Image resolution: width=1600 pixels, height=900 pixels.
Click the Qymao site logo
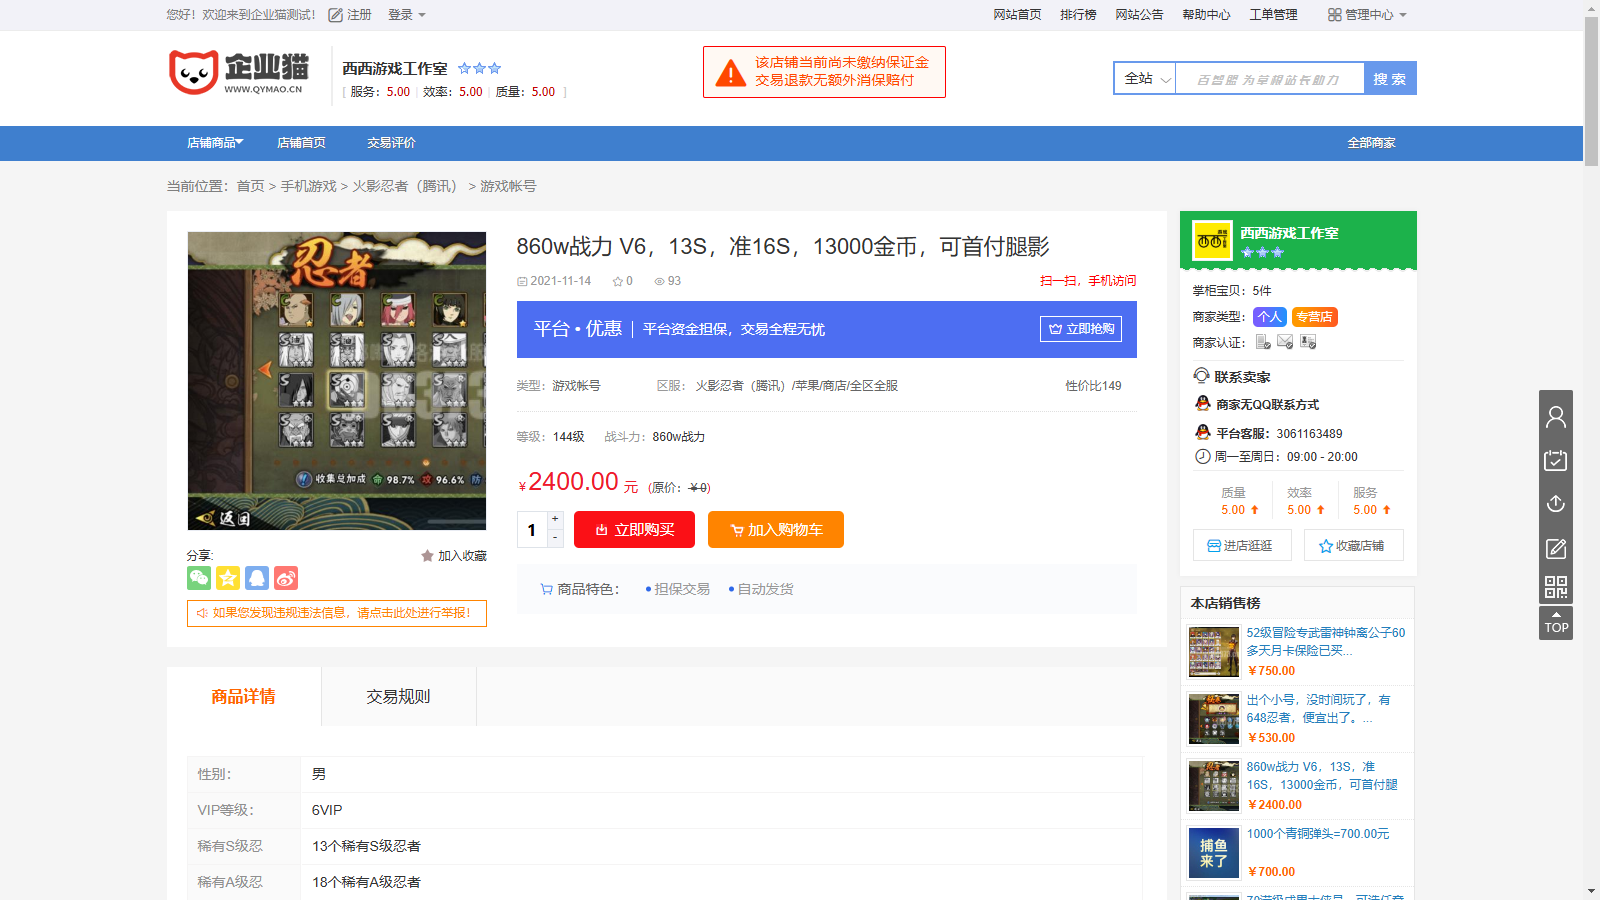(x=239, y=73)
